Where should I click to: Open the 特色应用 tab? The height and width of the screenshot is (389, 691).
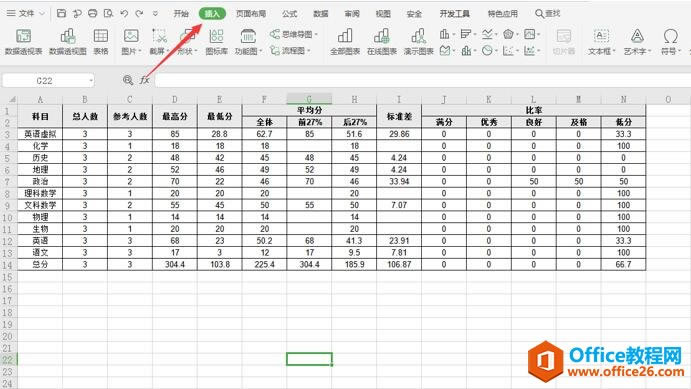tap(502, 14)
